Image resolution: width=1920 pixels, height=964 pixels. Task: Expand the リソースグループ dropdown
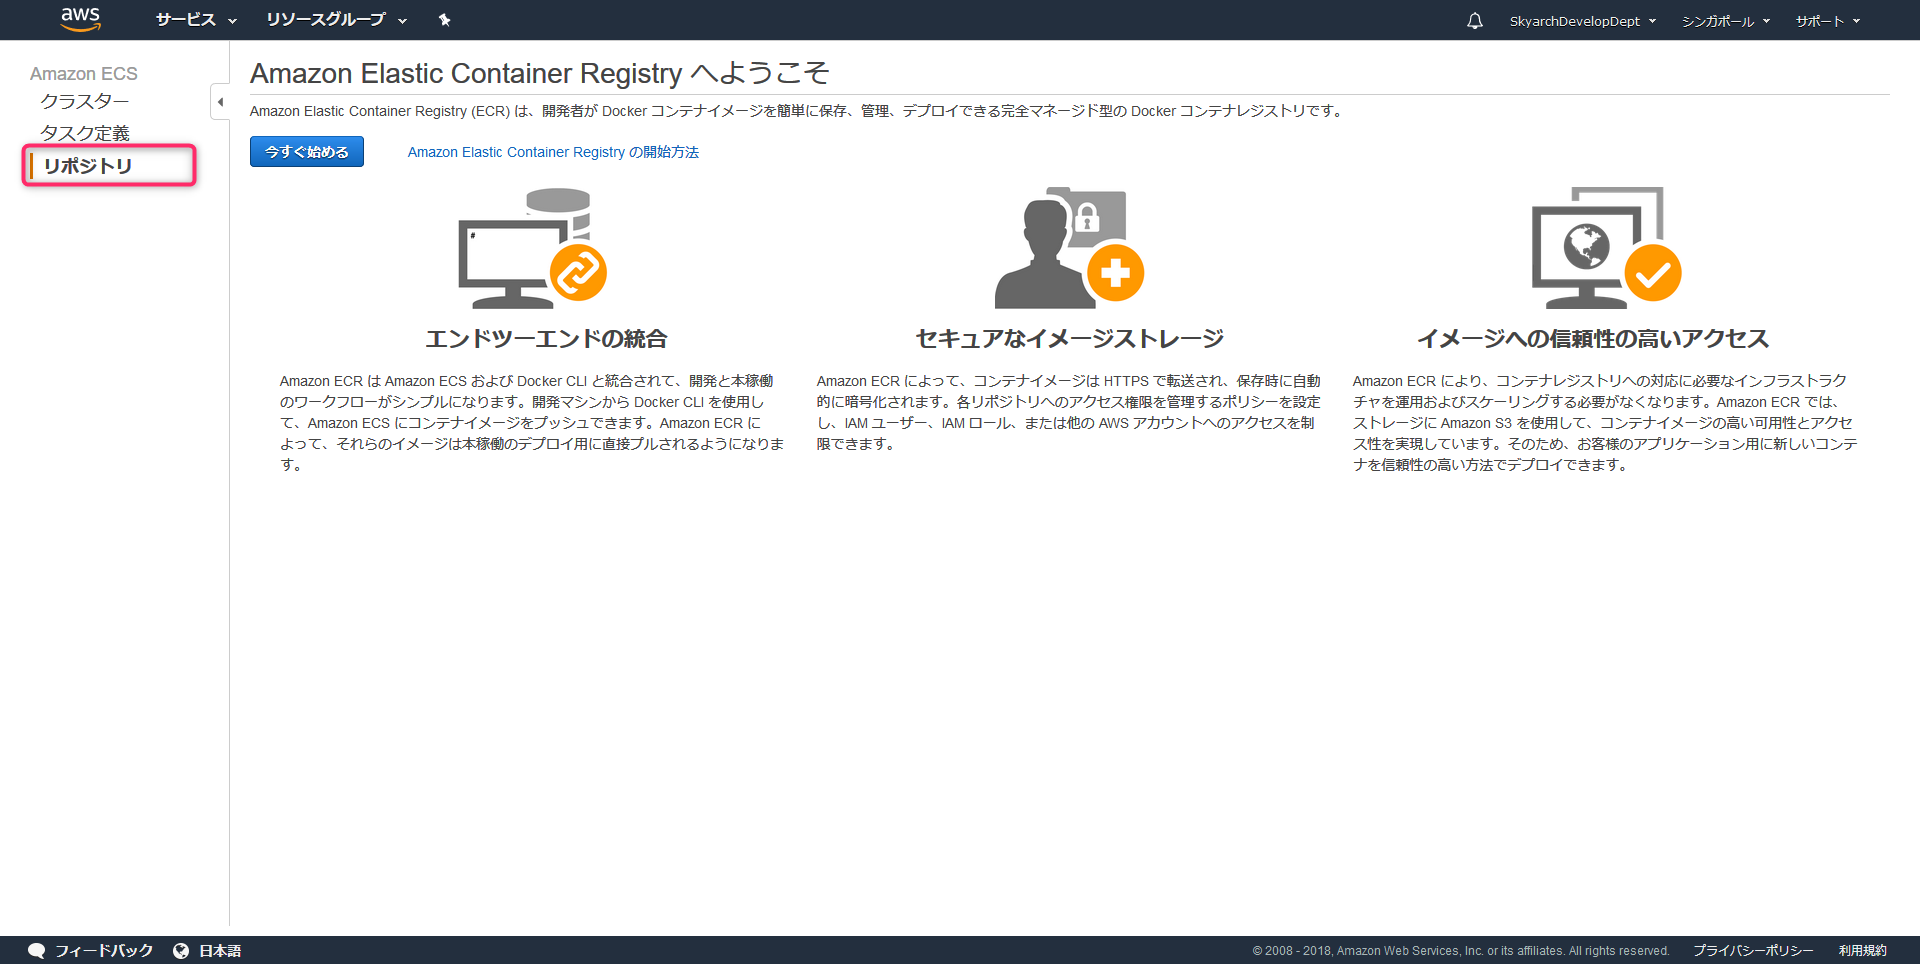[336, 20]
